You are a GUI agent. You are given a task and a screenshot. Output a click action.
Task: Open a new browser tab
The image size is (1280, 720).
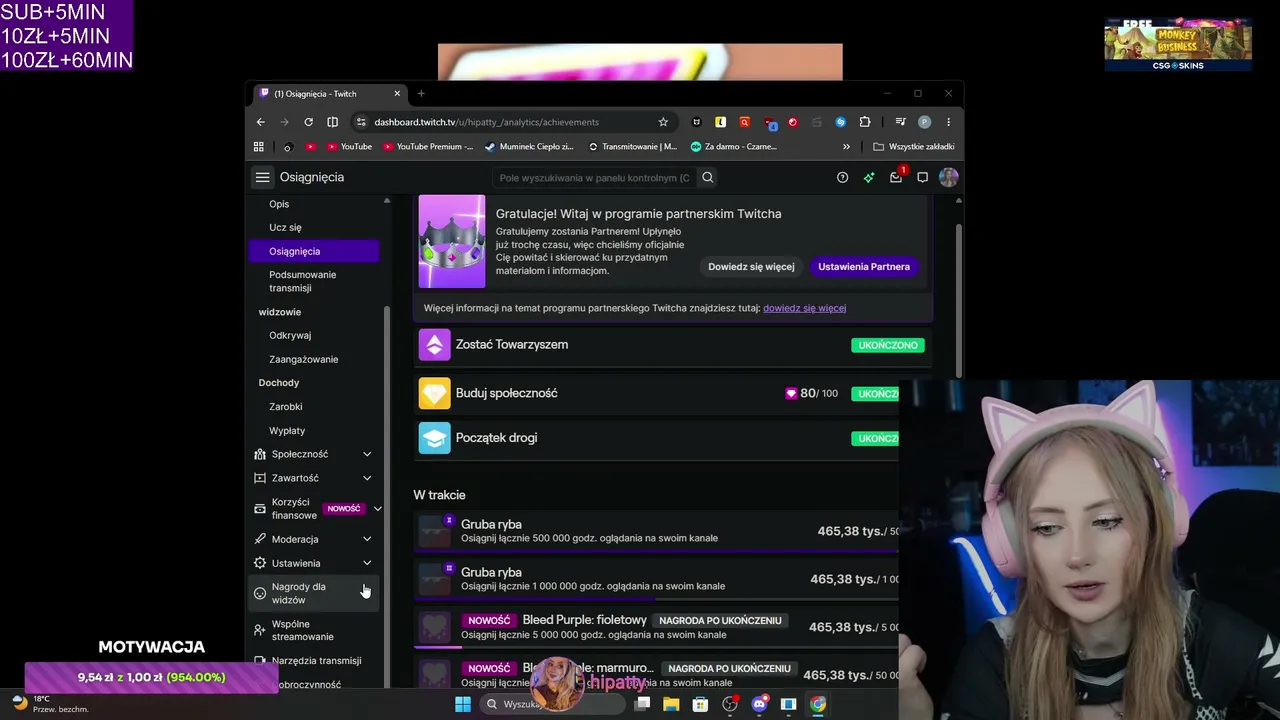tap(421, 94)
